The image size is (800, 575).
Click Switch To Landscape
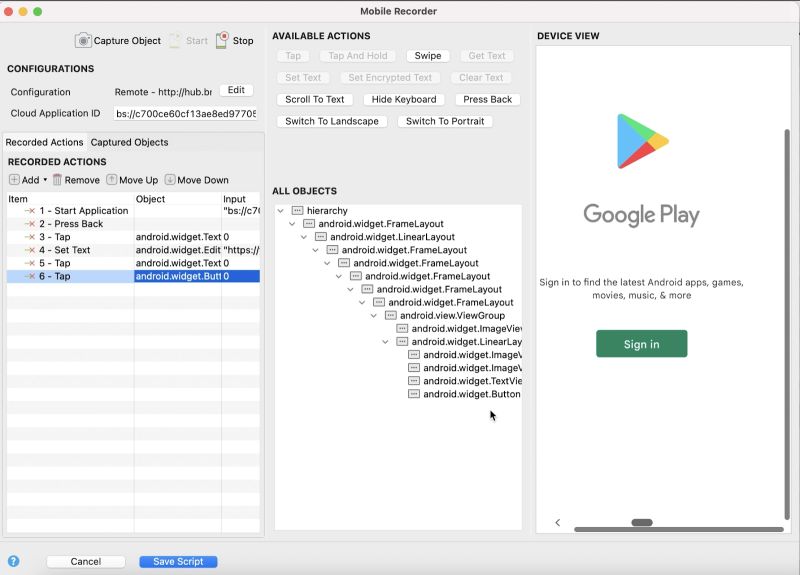click(x=332, y=121)
